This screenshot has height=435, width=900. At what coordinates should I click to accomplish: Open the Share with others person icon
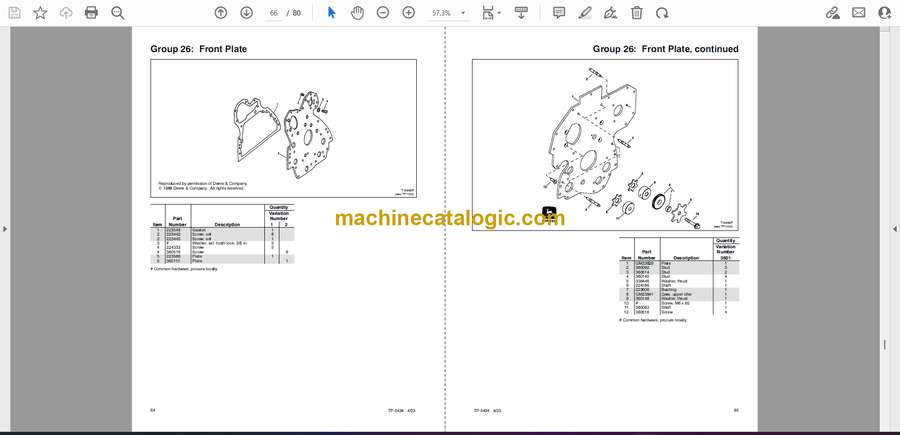point(885,13)
